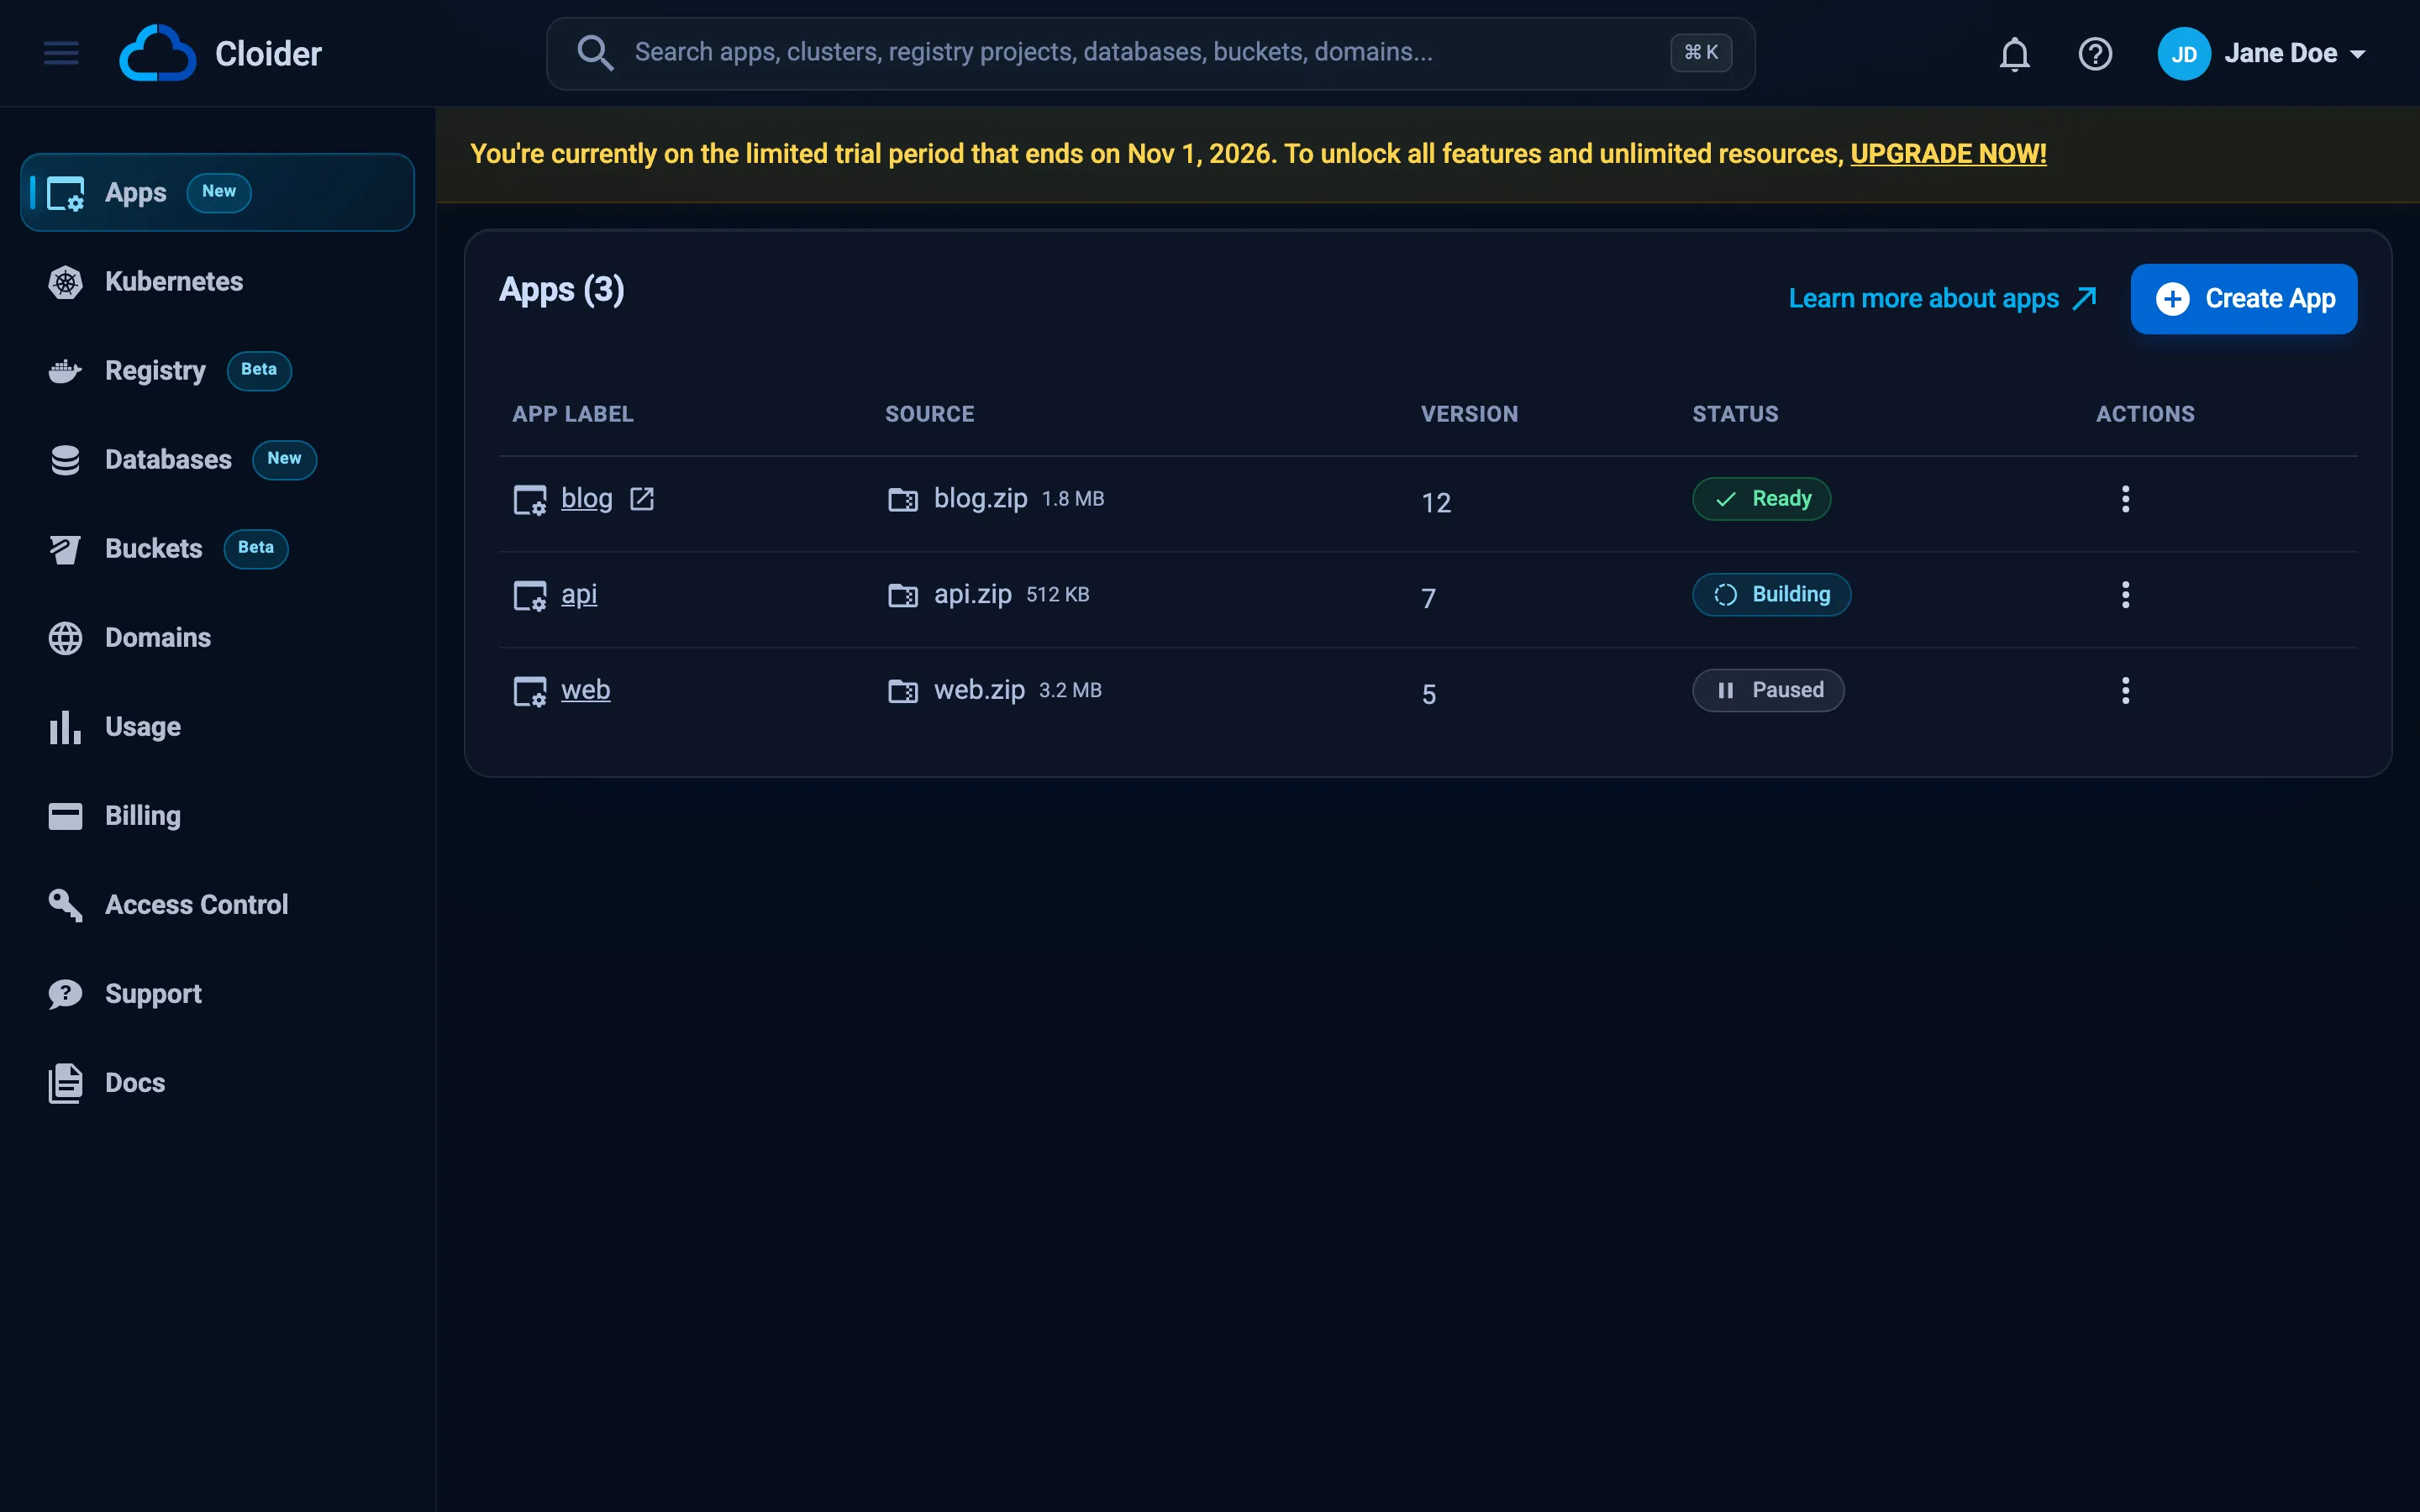Go to Usage page

coord(217,727)
